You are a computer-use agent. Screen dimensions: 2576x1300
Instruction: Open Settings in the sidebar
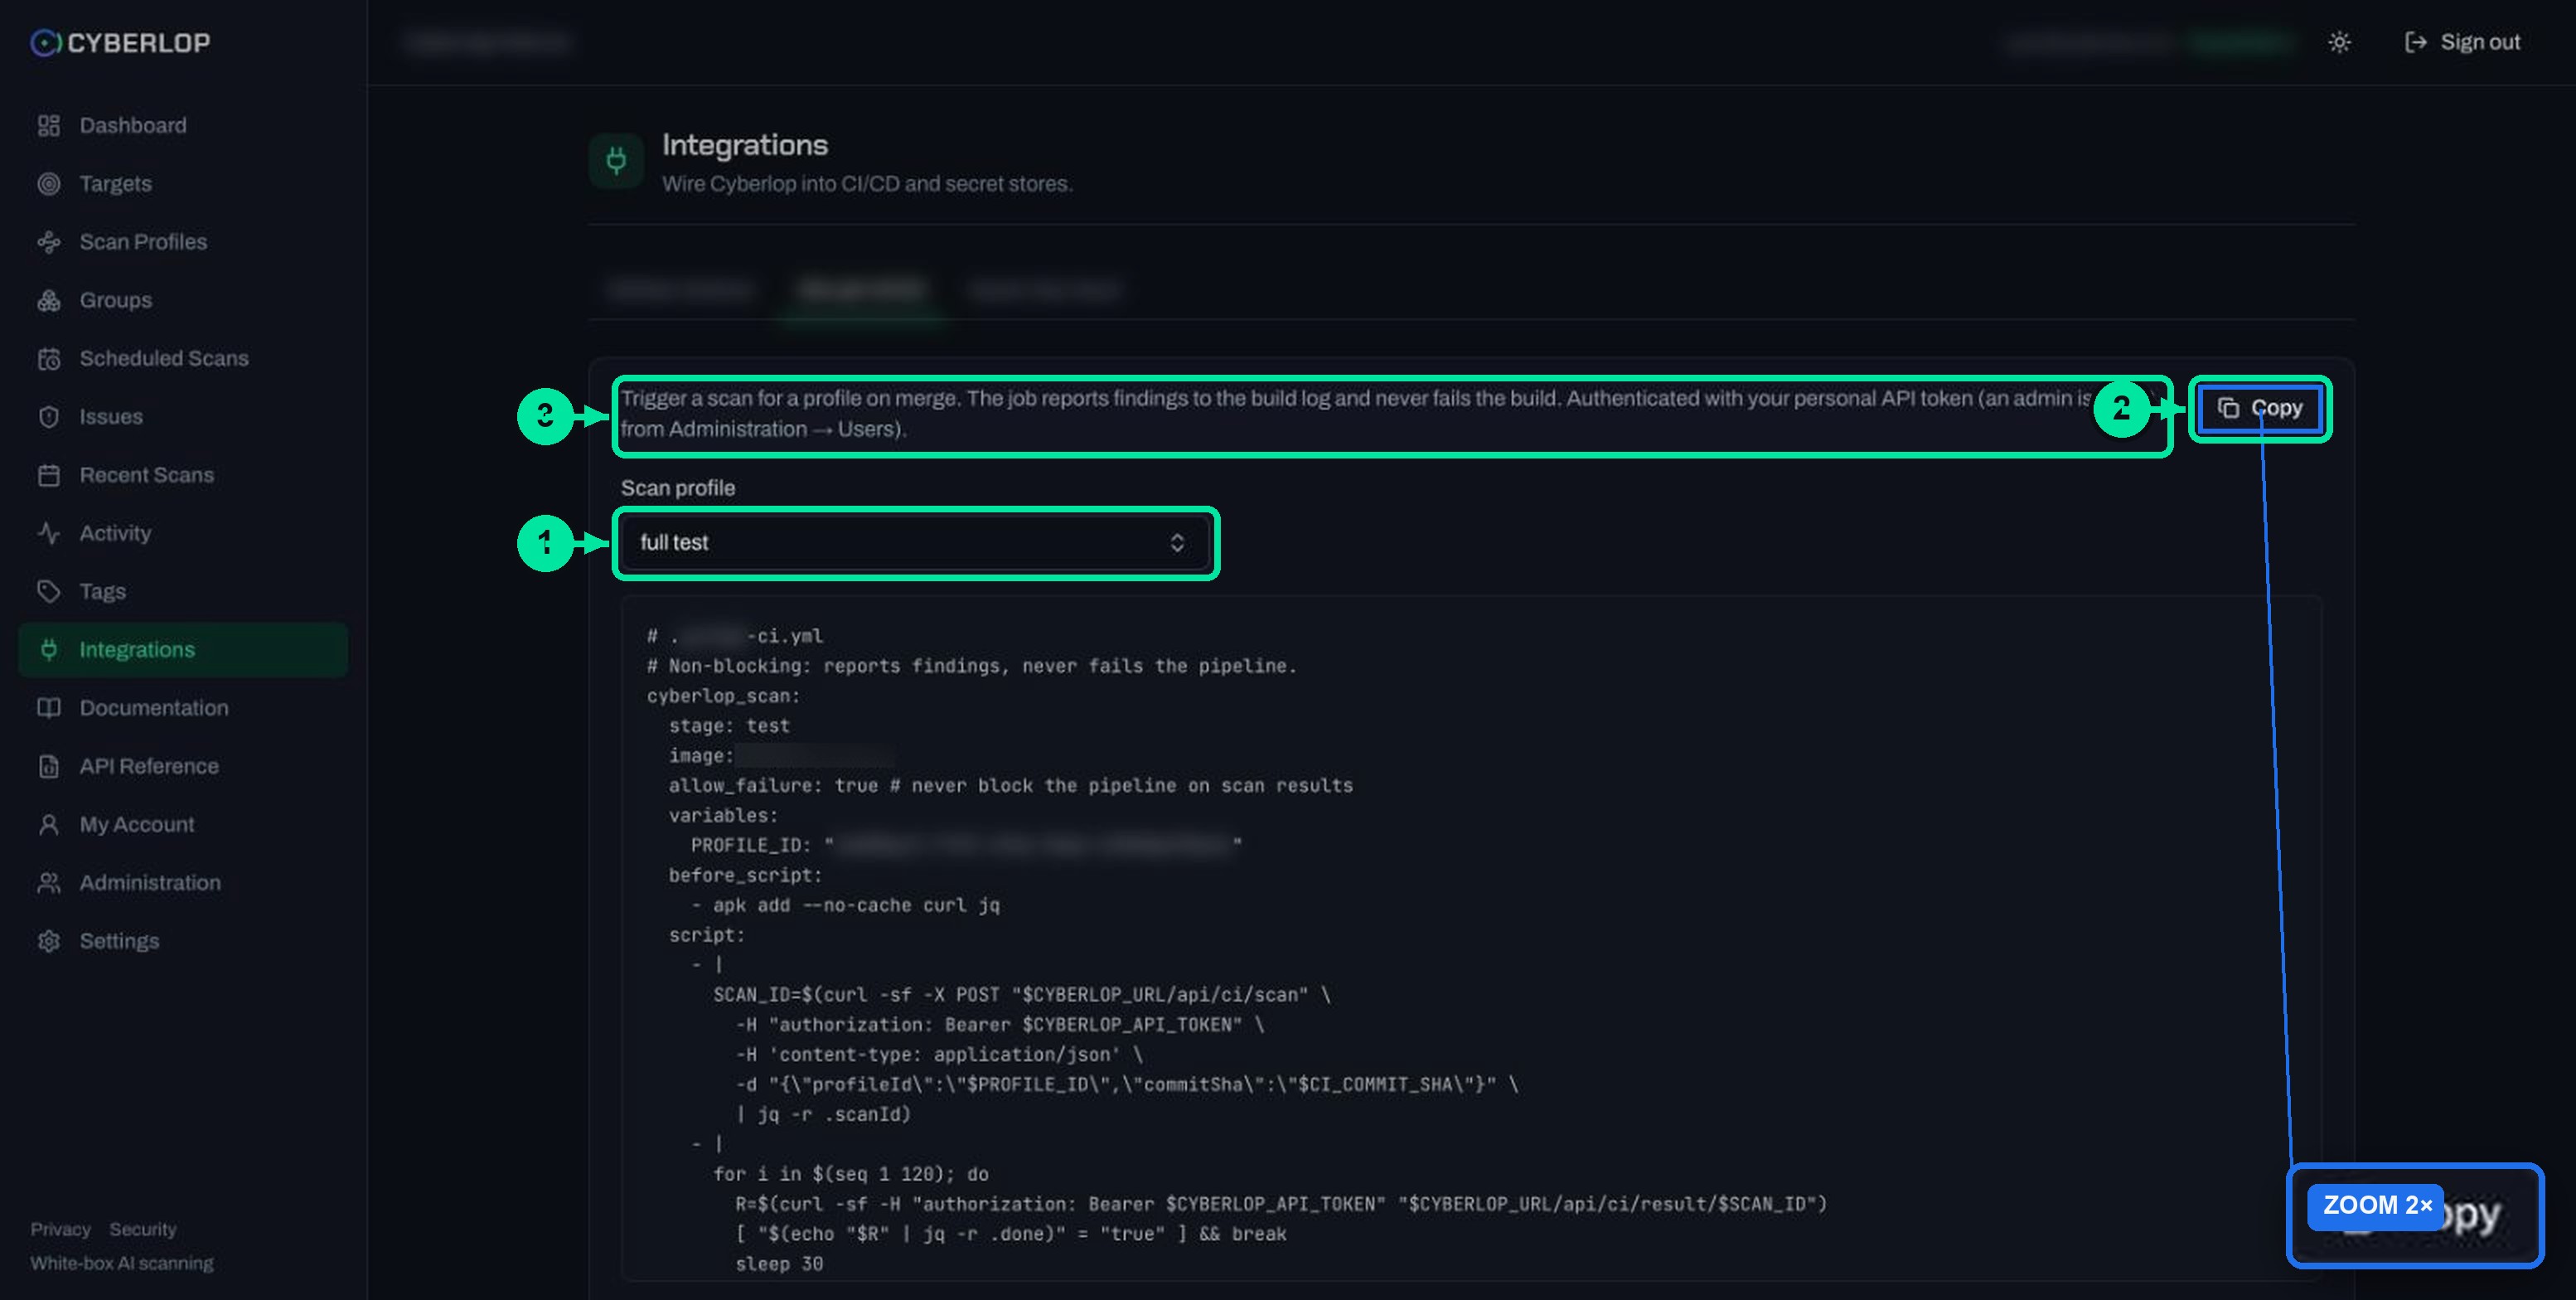tap(182, 940)
